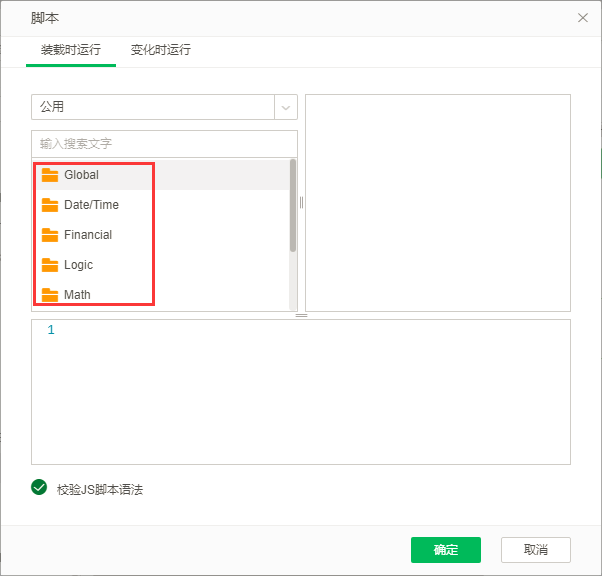Open the Logic folder icon
The width and height of the screenshot is (602, 576).
click(50, 265)
